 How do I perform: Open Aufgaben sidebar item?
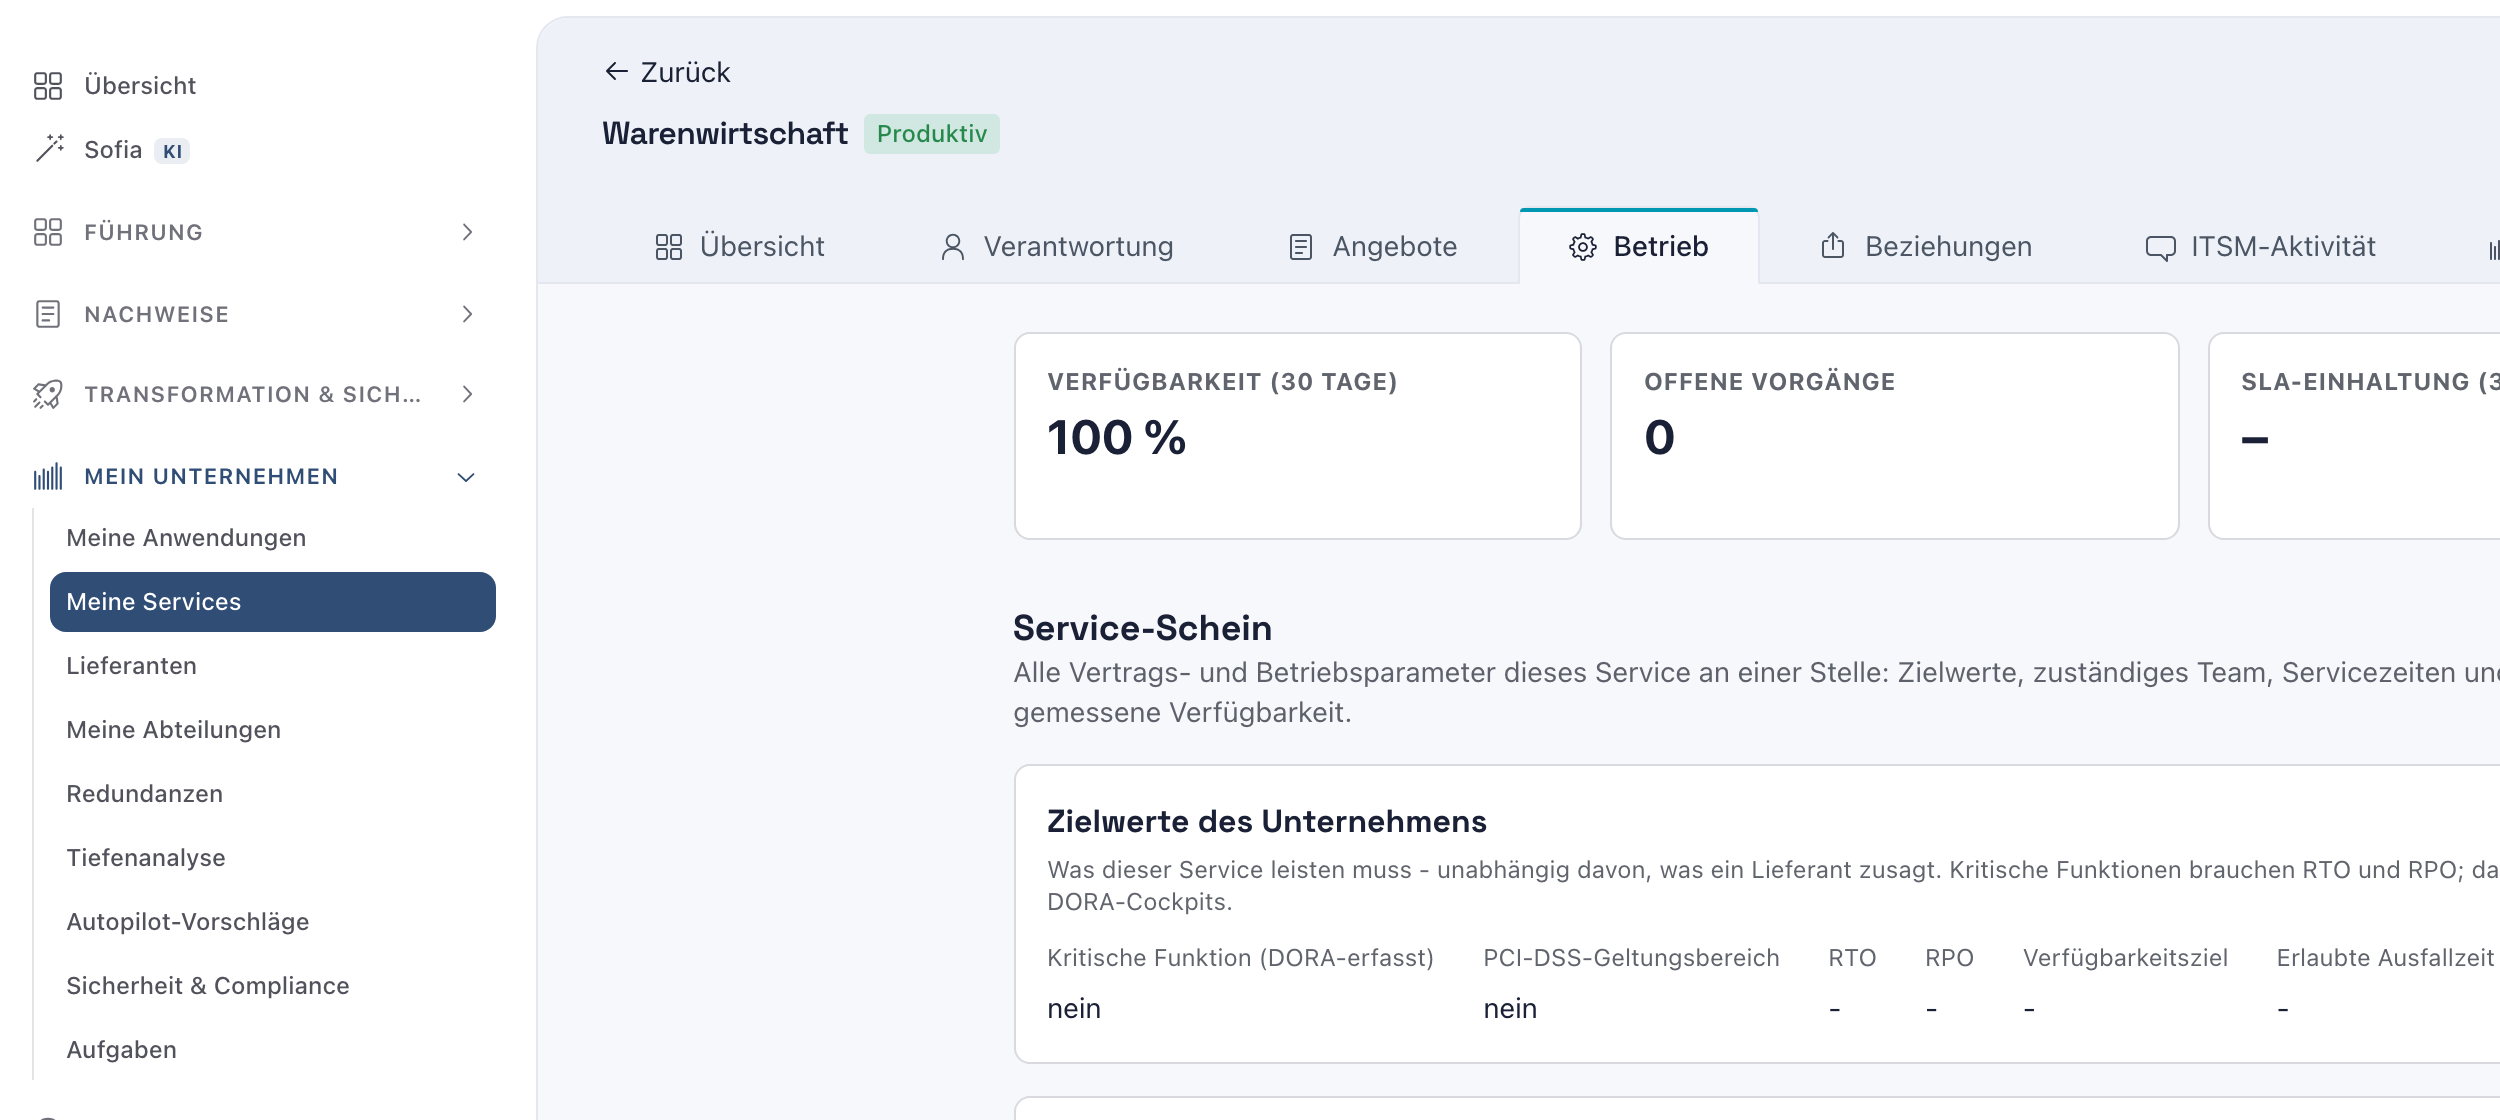[273, 1050]
